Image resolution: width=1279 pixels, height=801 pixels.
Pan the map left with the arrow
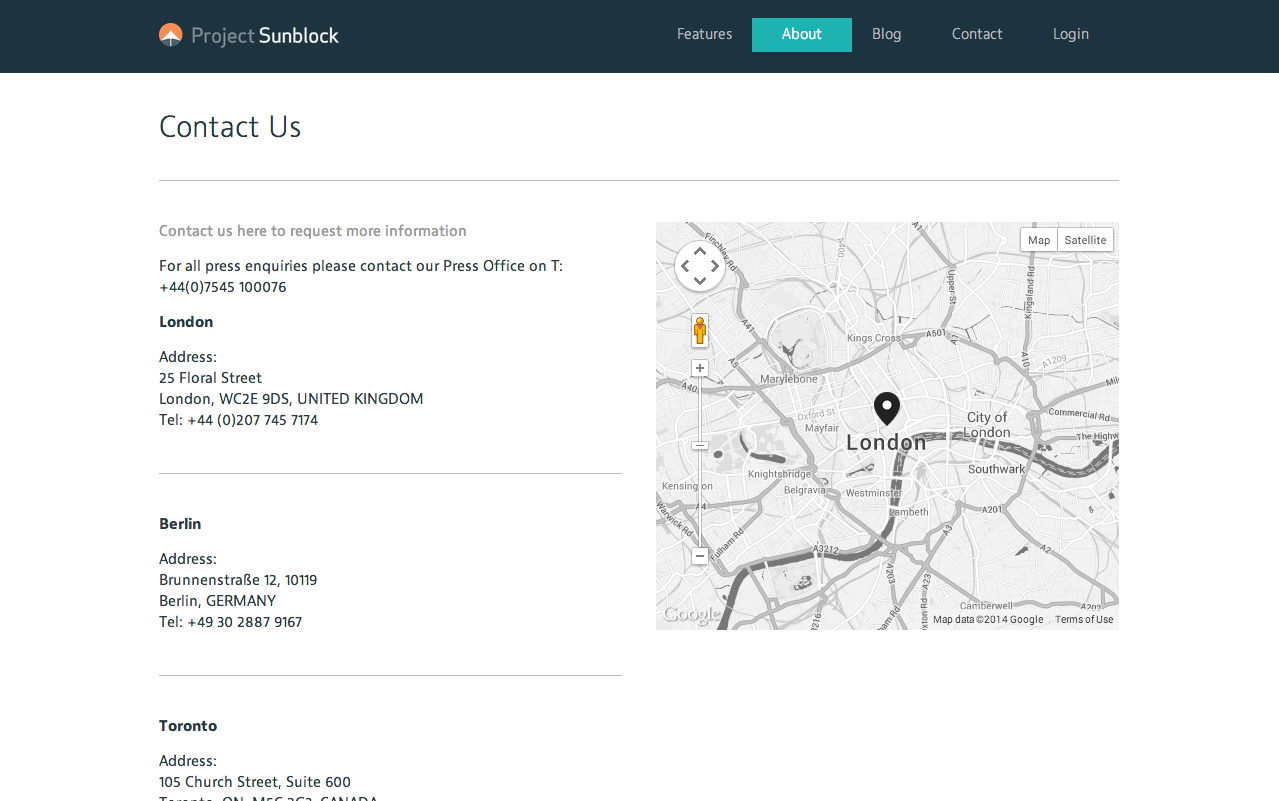point(685,266)
